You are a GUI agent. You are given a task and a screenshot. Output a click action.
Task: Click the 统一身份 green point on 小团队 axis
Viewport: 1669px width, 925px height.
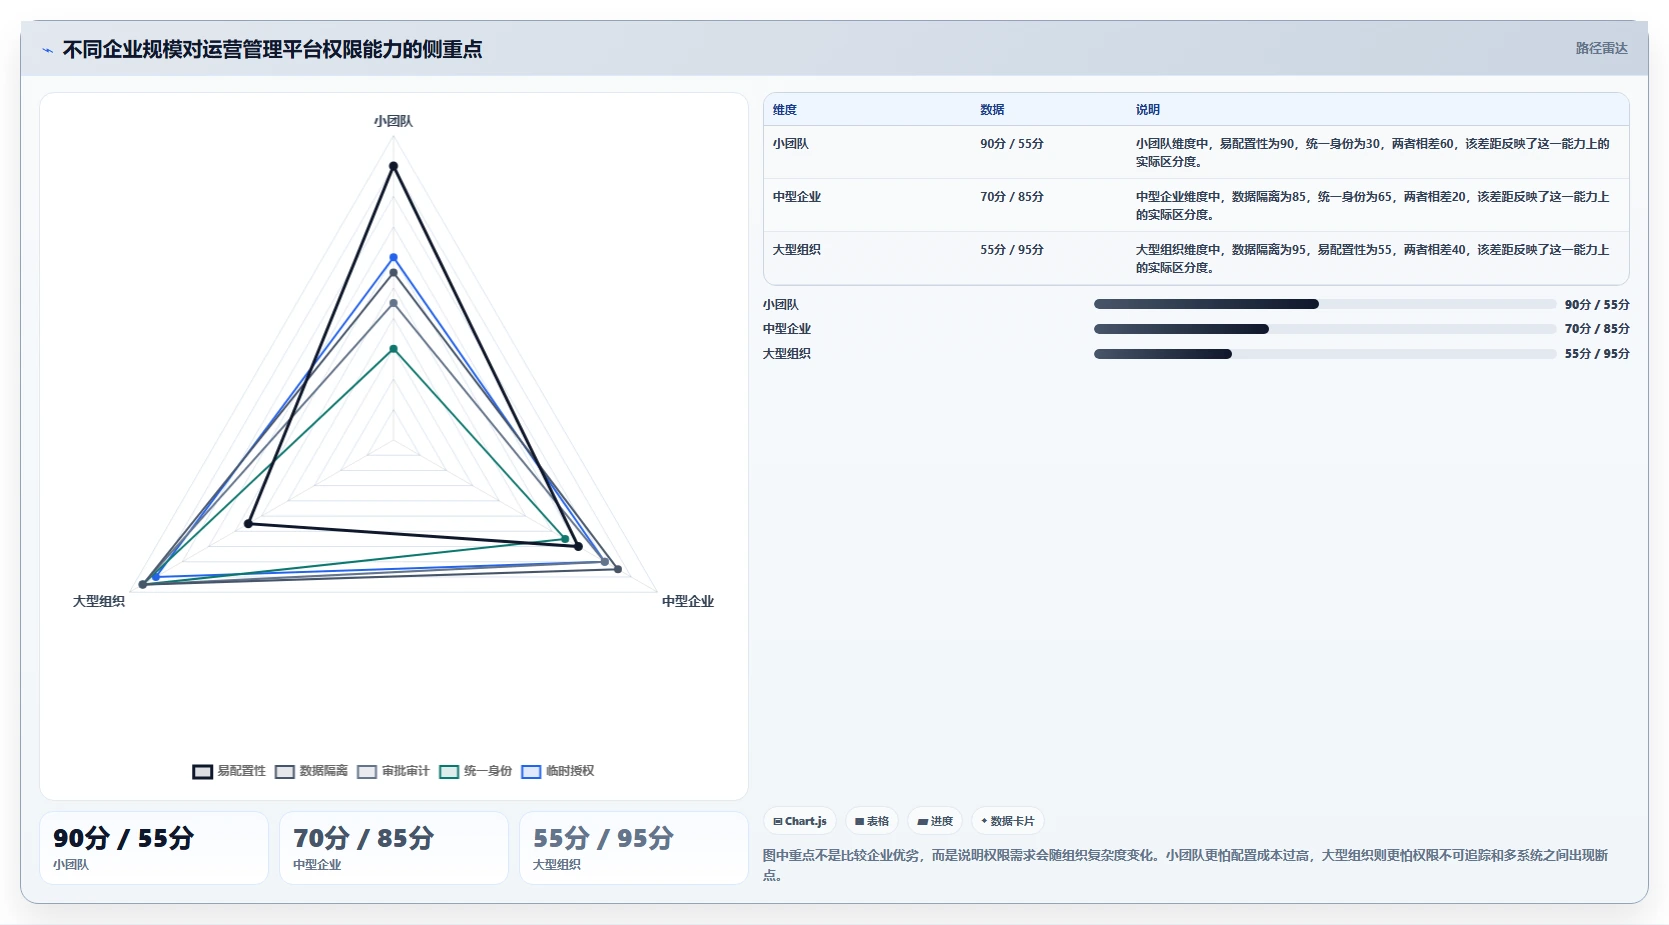point(393,349)
